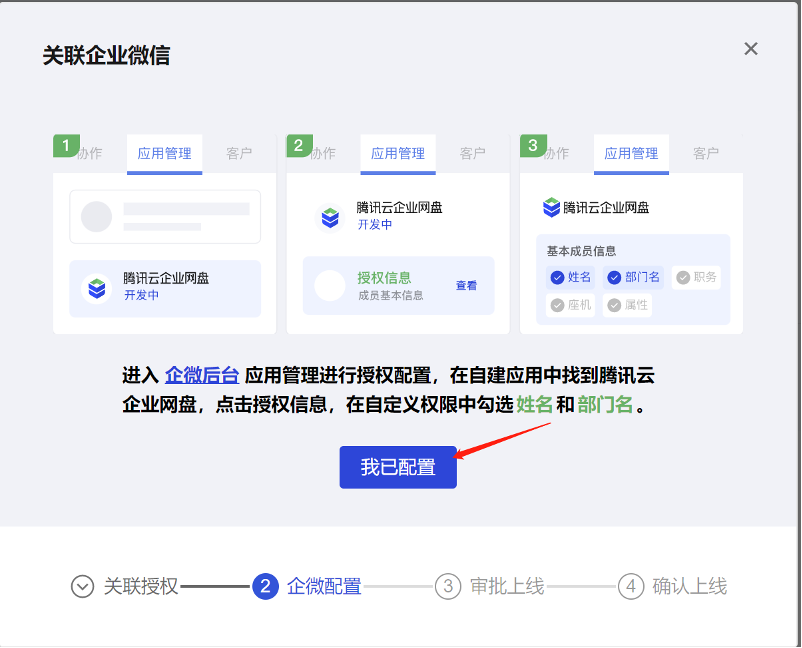Screen dimensions: 802x648
Task: Click 腾讯云企业网盘 logo in card 3
Action: pos(551,207)
